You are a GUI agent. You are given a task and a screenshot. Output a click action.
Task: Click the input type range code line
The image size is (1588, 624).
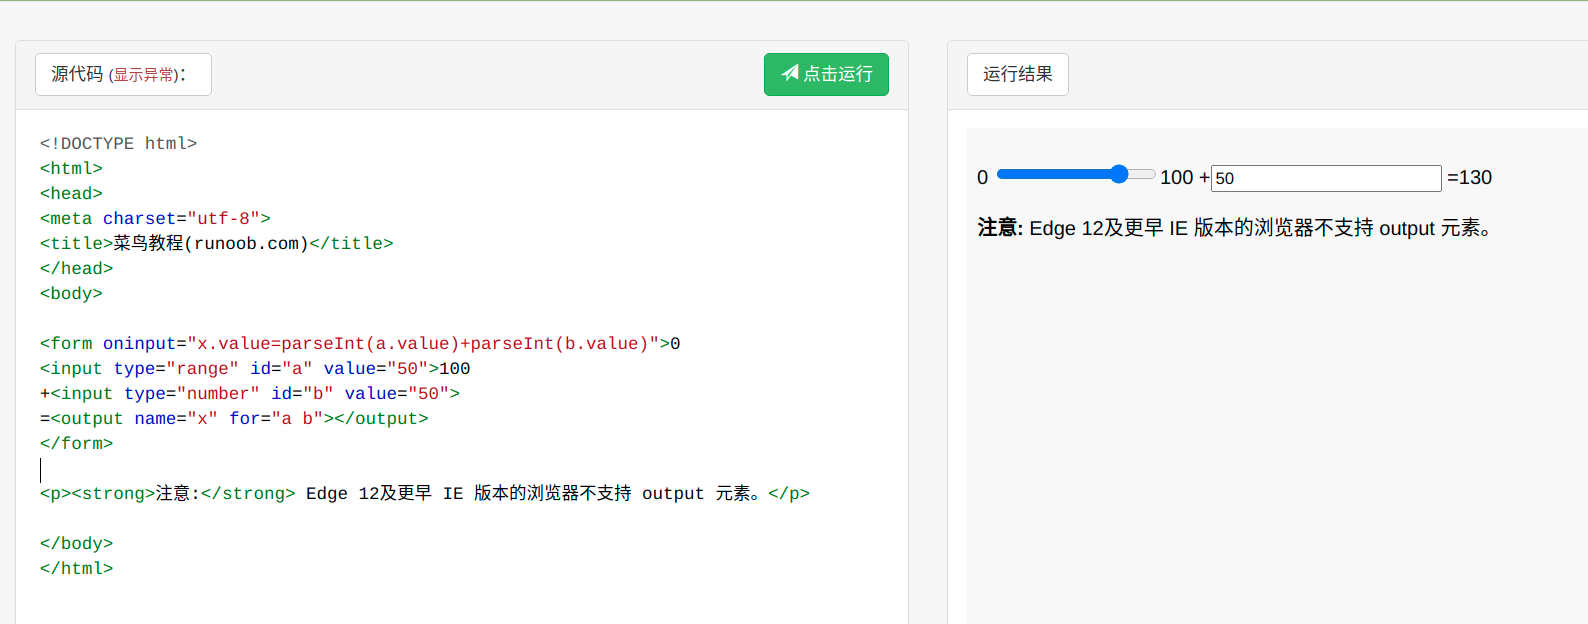click(255, 369)
